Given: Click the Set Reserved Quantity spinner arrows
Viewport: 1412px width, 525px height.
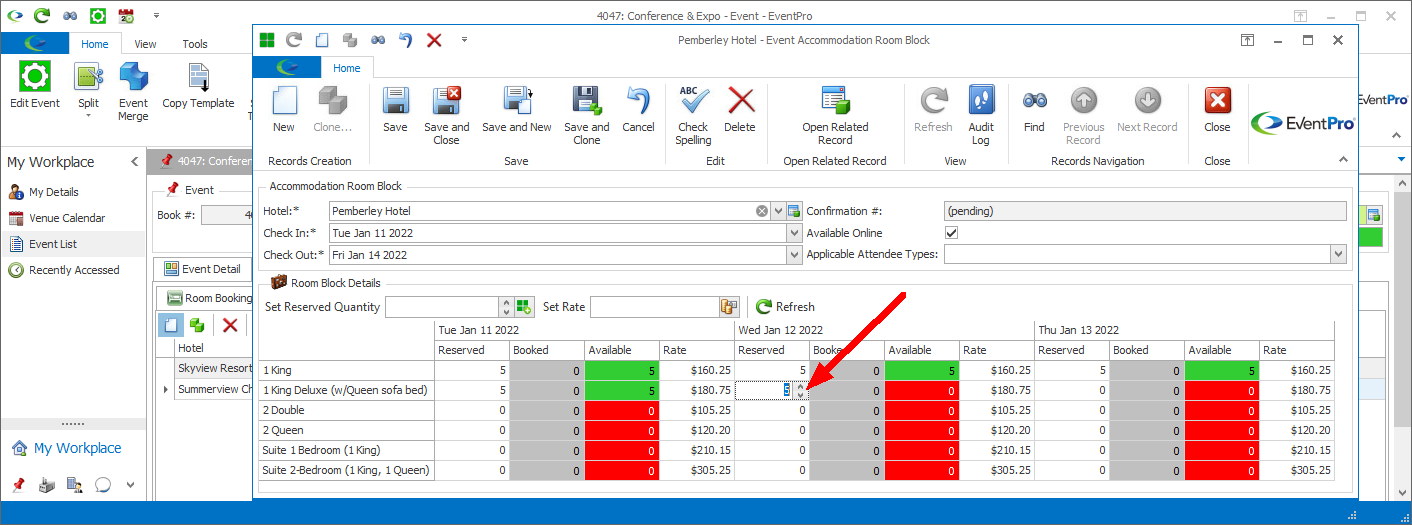Looking at the screenshot, I should tap(506, 307).
